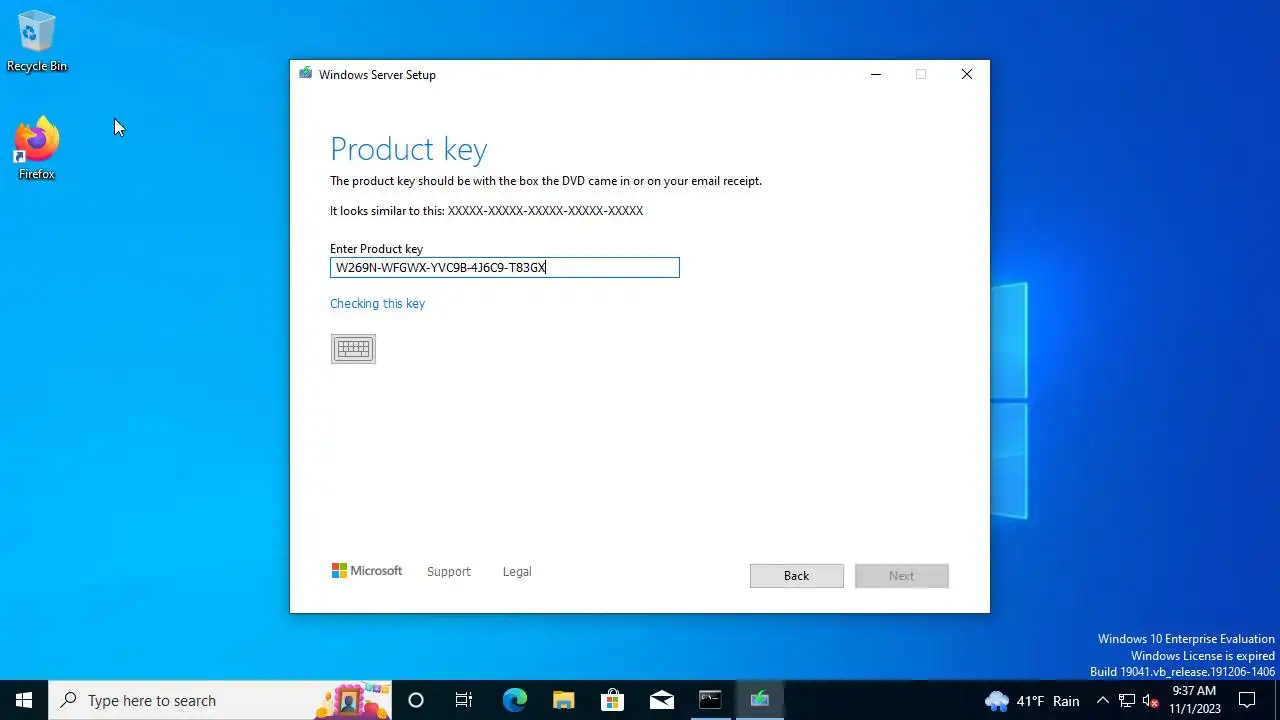
Task: Launch Microsoft Edge from the taskbar
Action: tap(514, 700)
